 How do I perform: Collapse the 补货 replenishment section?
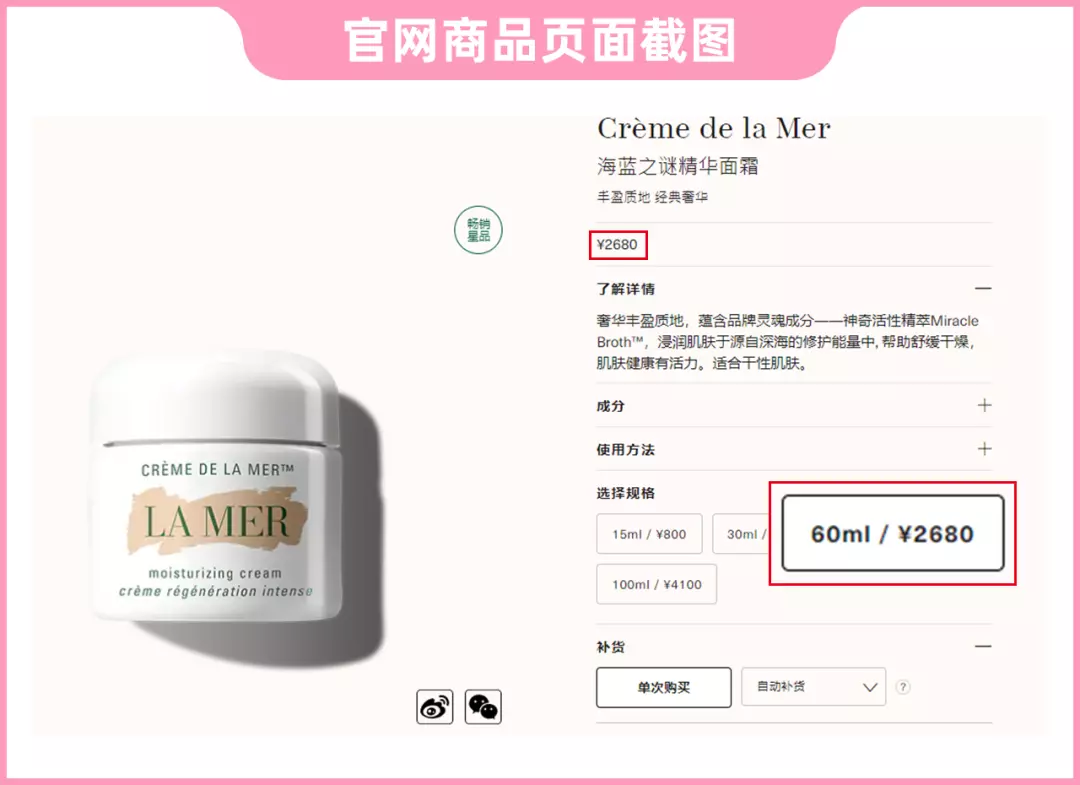[984, 647]
